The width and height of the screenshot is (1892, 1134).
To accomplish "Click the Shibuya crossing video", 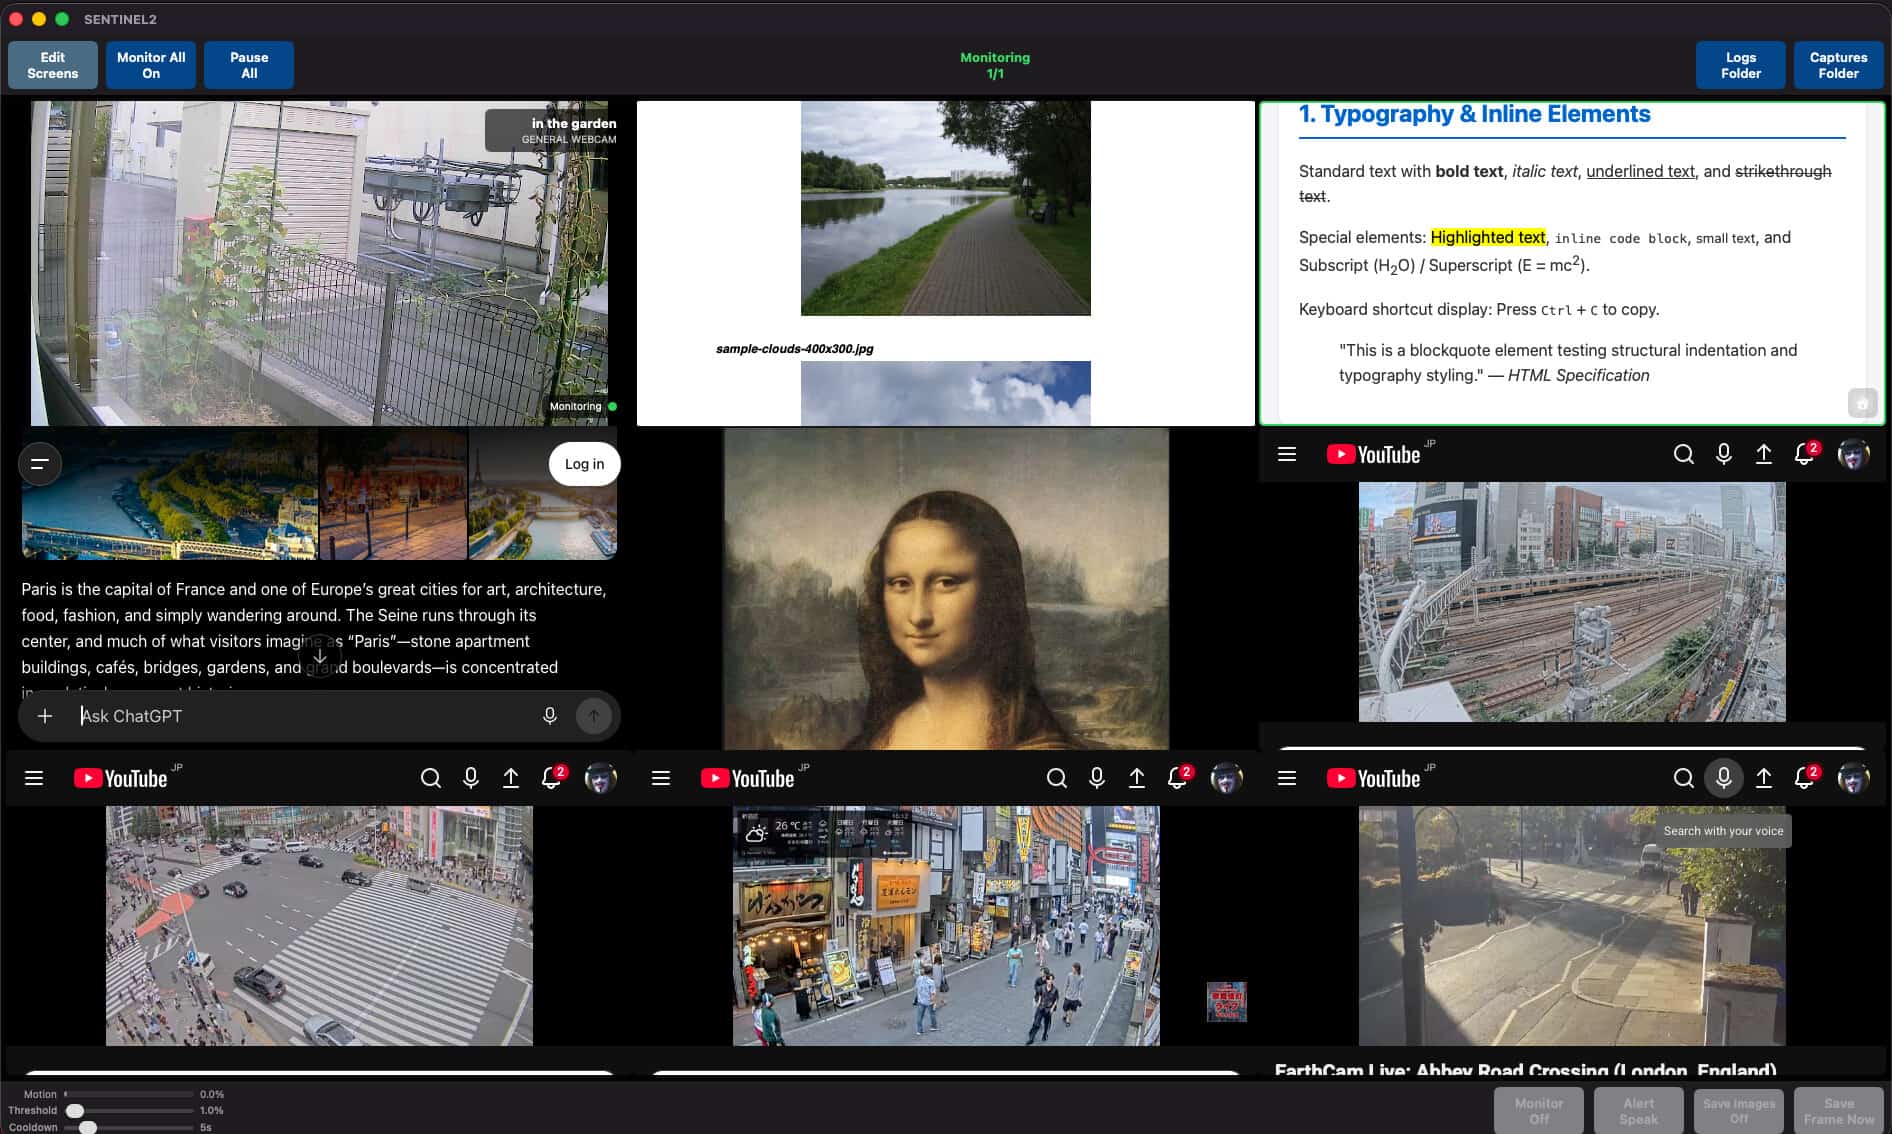I will click(319, 926).
